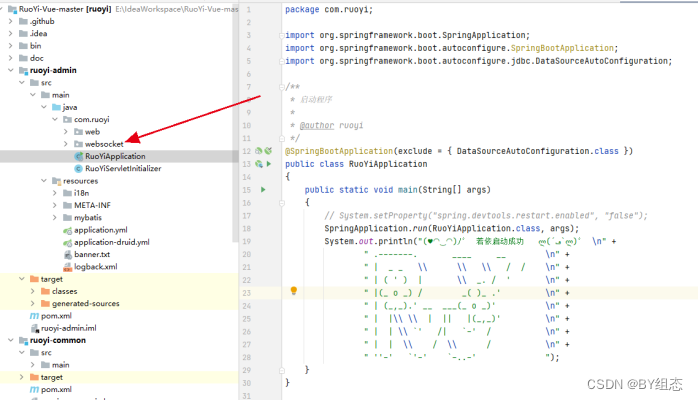Image resolution: width=698 pixels, height=400 pixels.
Task: Open RuoYiServletInitializer in the project tree
Action: coord(122,169)
